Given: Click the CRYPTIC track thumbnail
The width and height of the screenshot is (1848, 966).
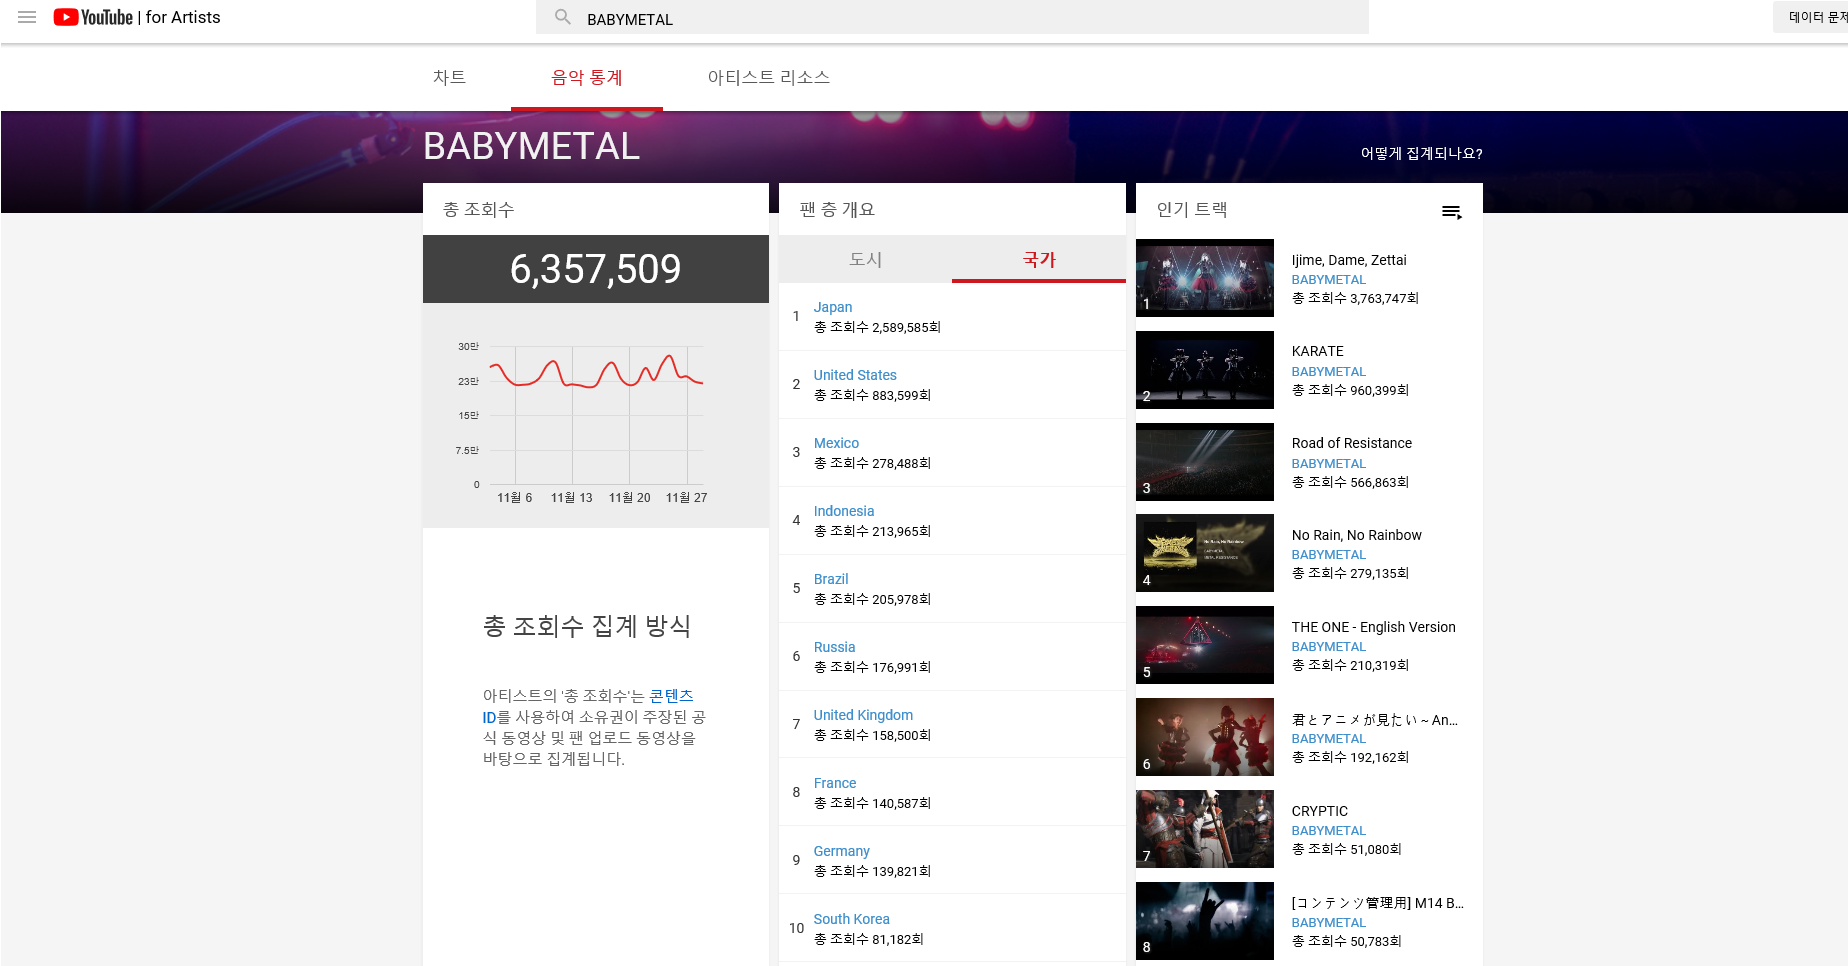Looking at the screenshot, I should click(x=1204, y=829).
